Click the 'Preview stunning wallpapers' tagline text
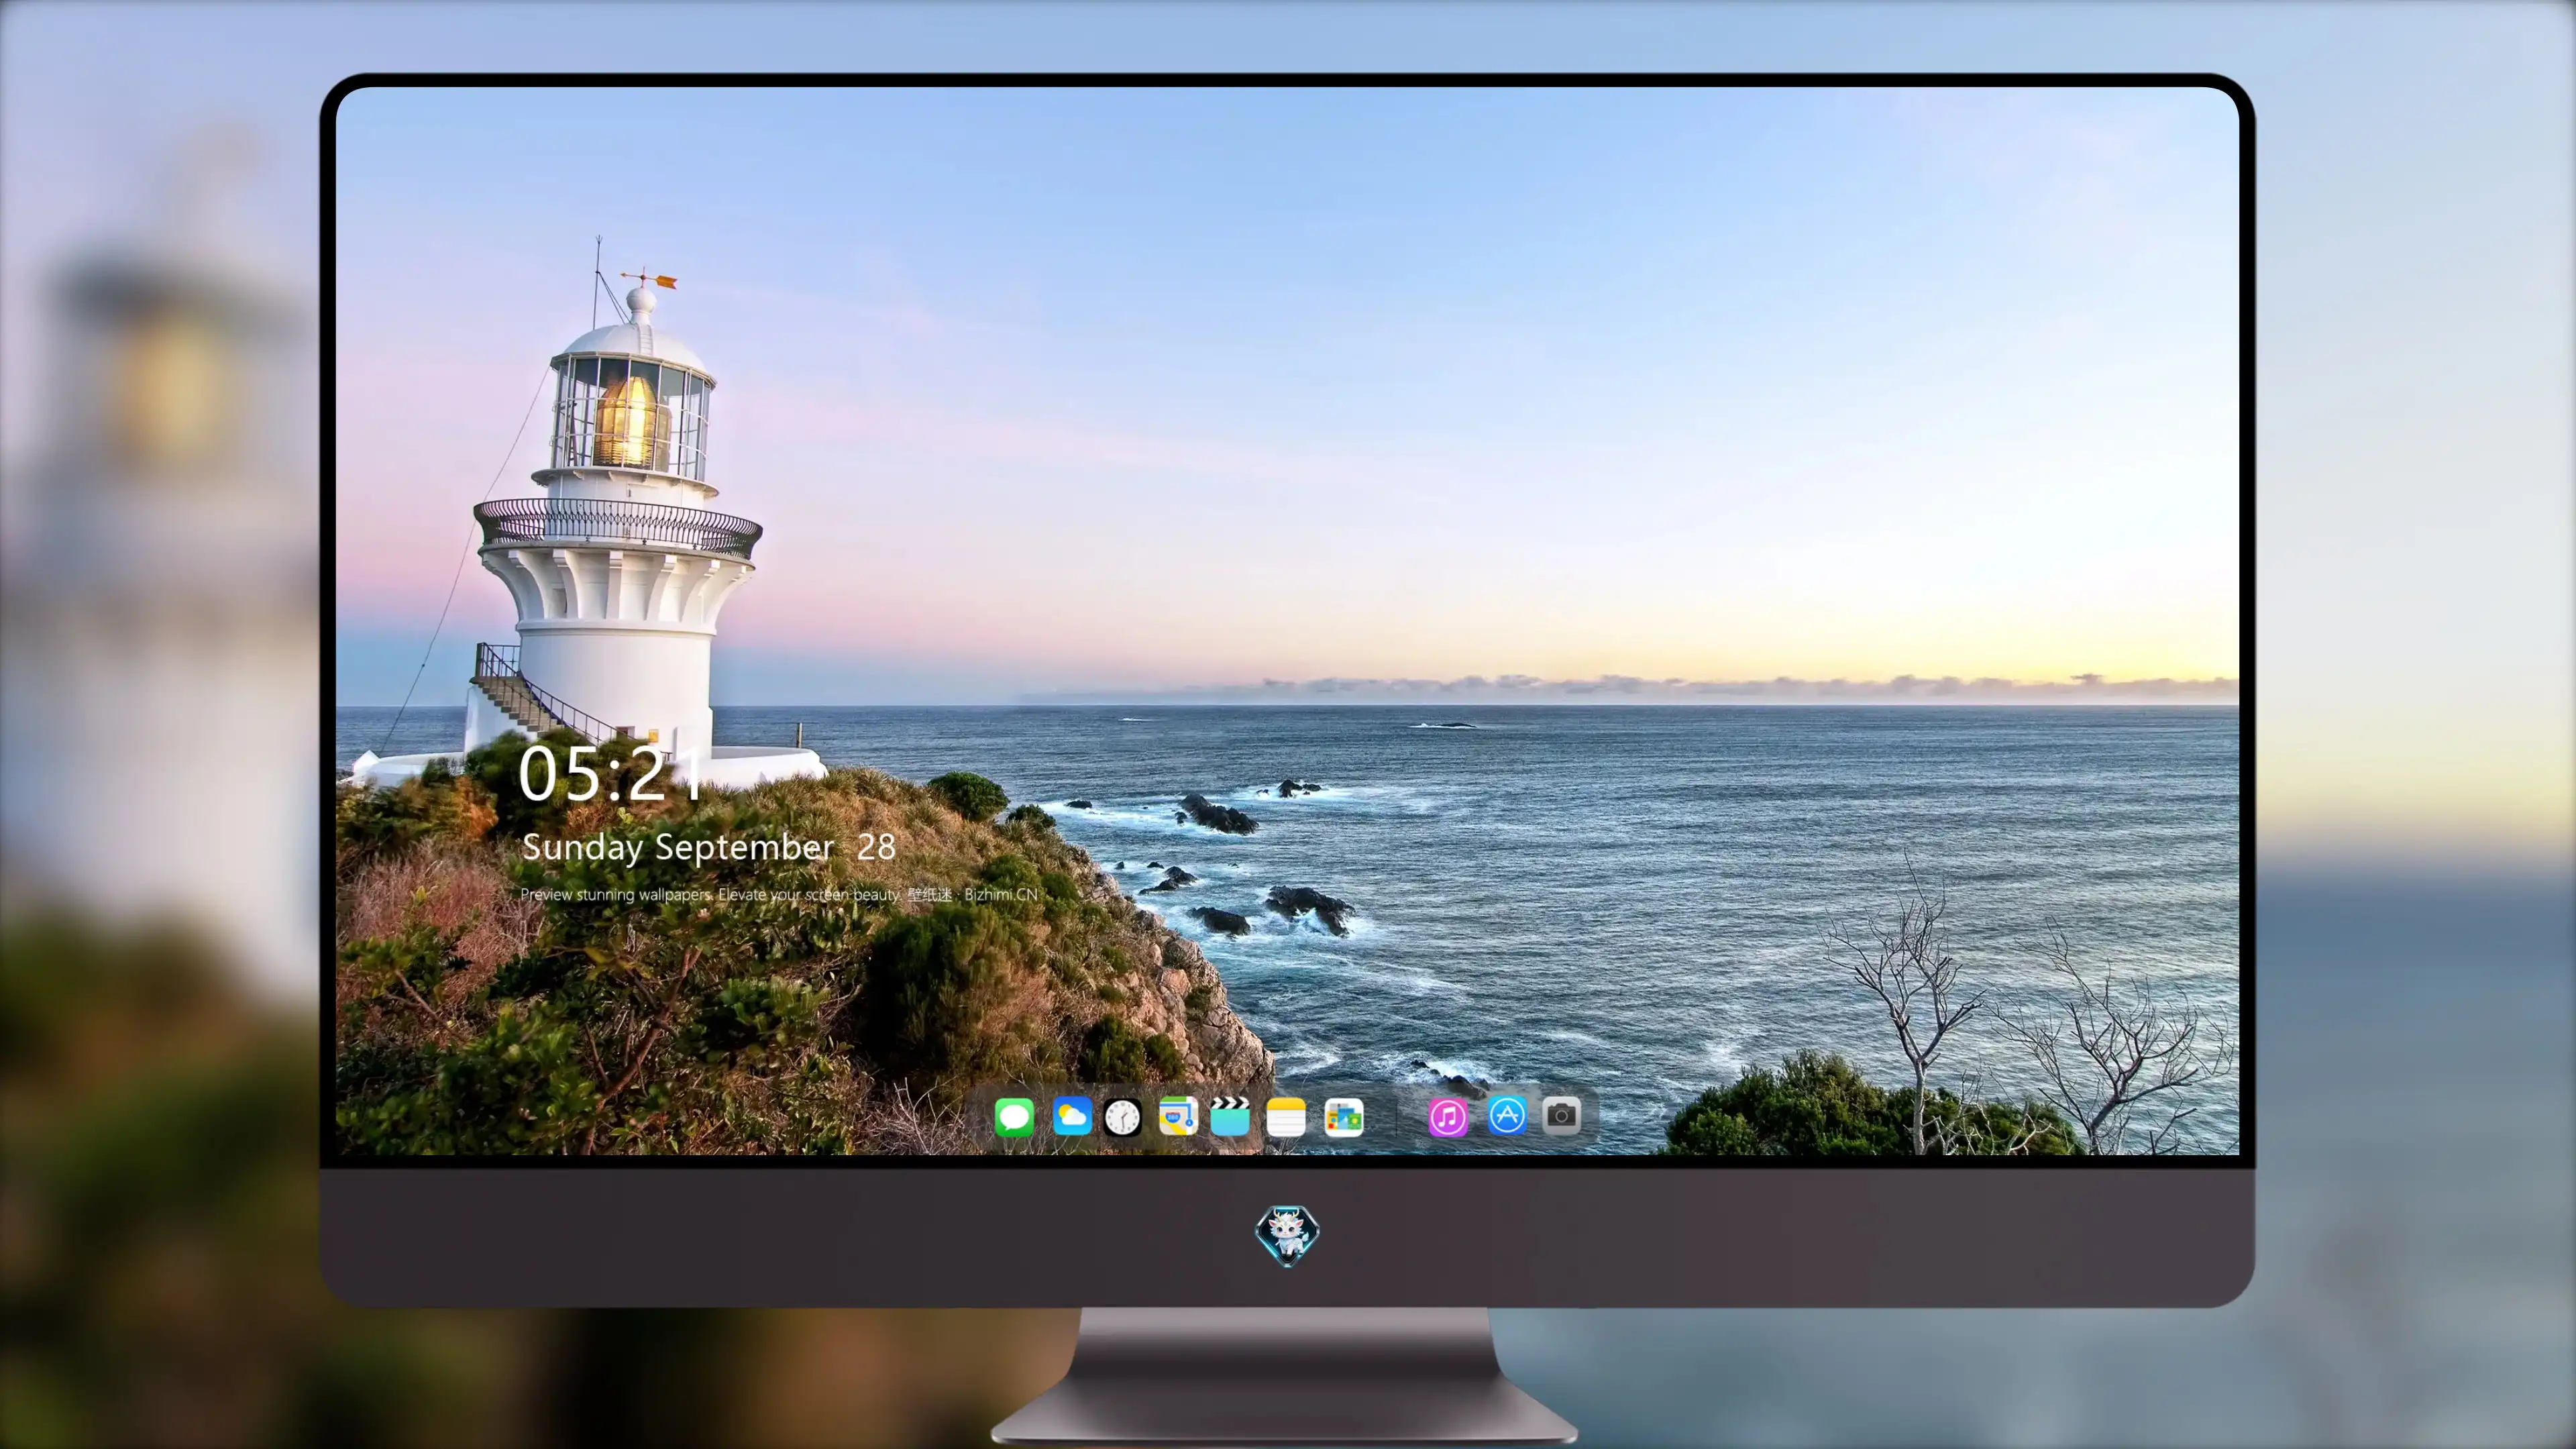 click(x=779, y=894)
